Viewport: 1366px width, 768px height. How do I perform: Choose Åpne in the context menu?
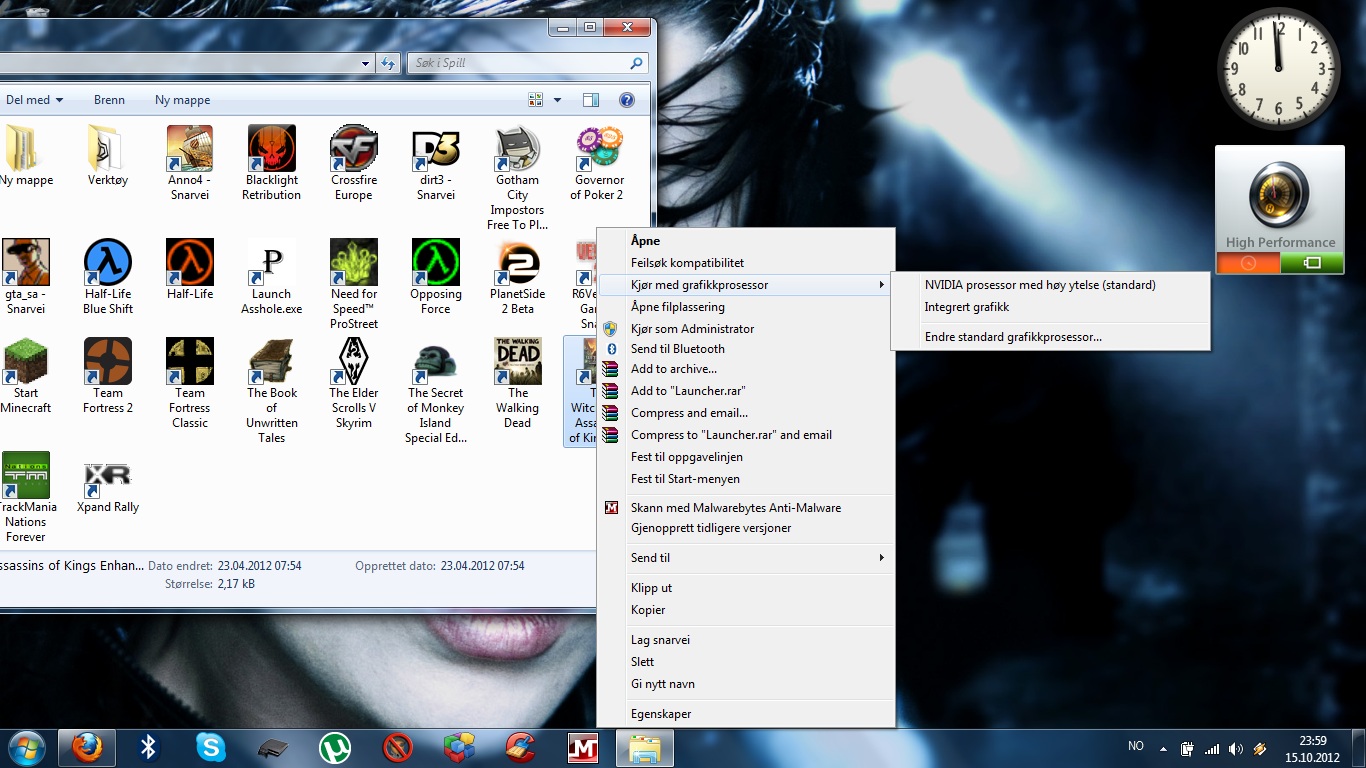746,241
